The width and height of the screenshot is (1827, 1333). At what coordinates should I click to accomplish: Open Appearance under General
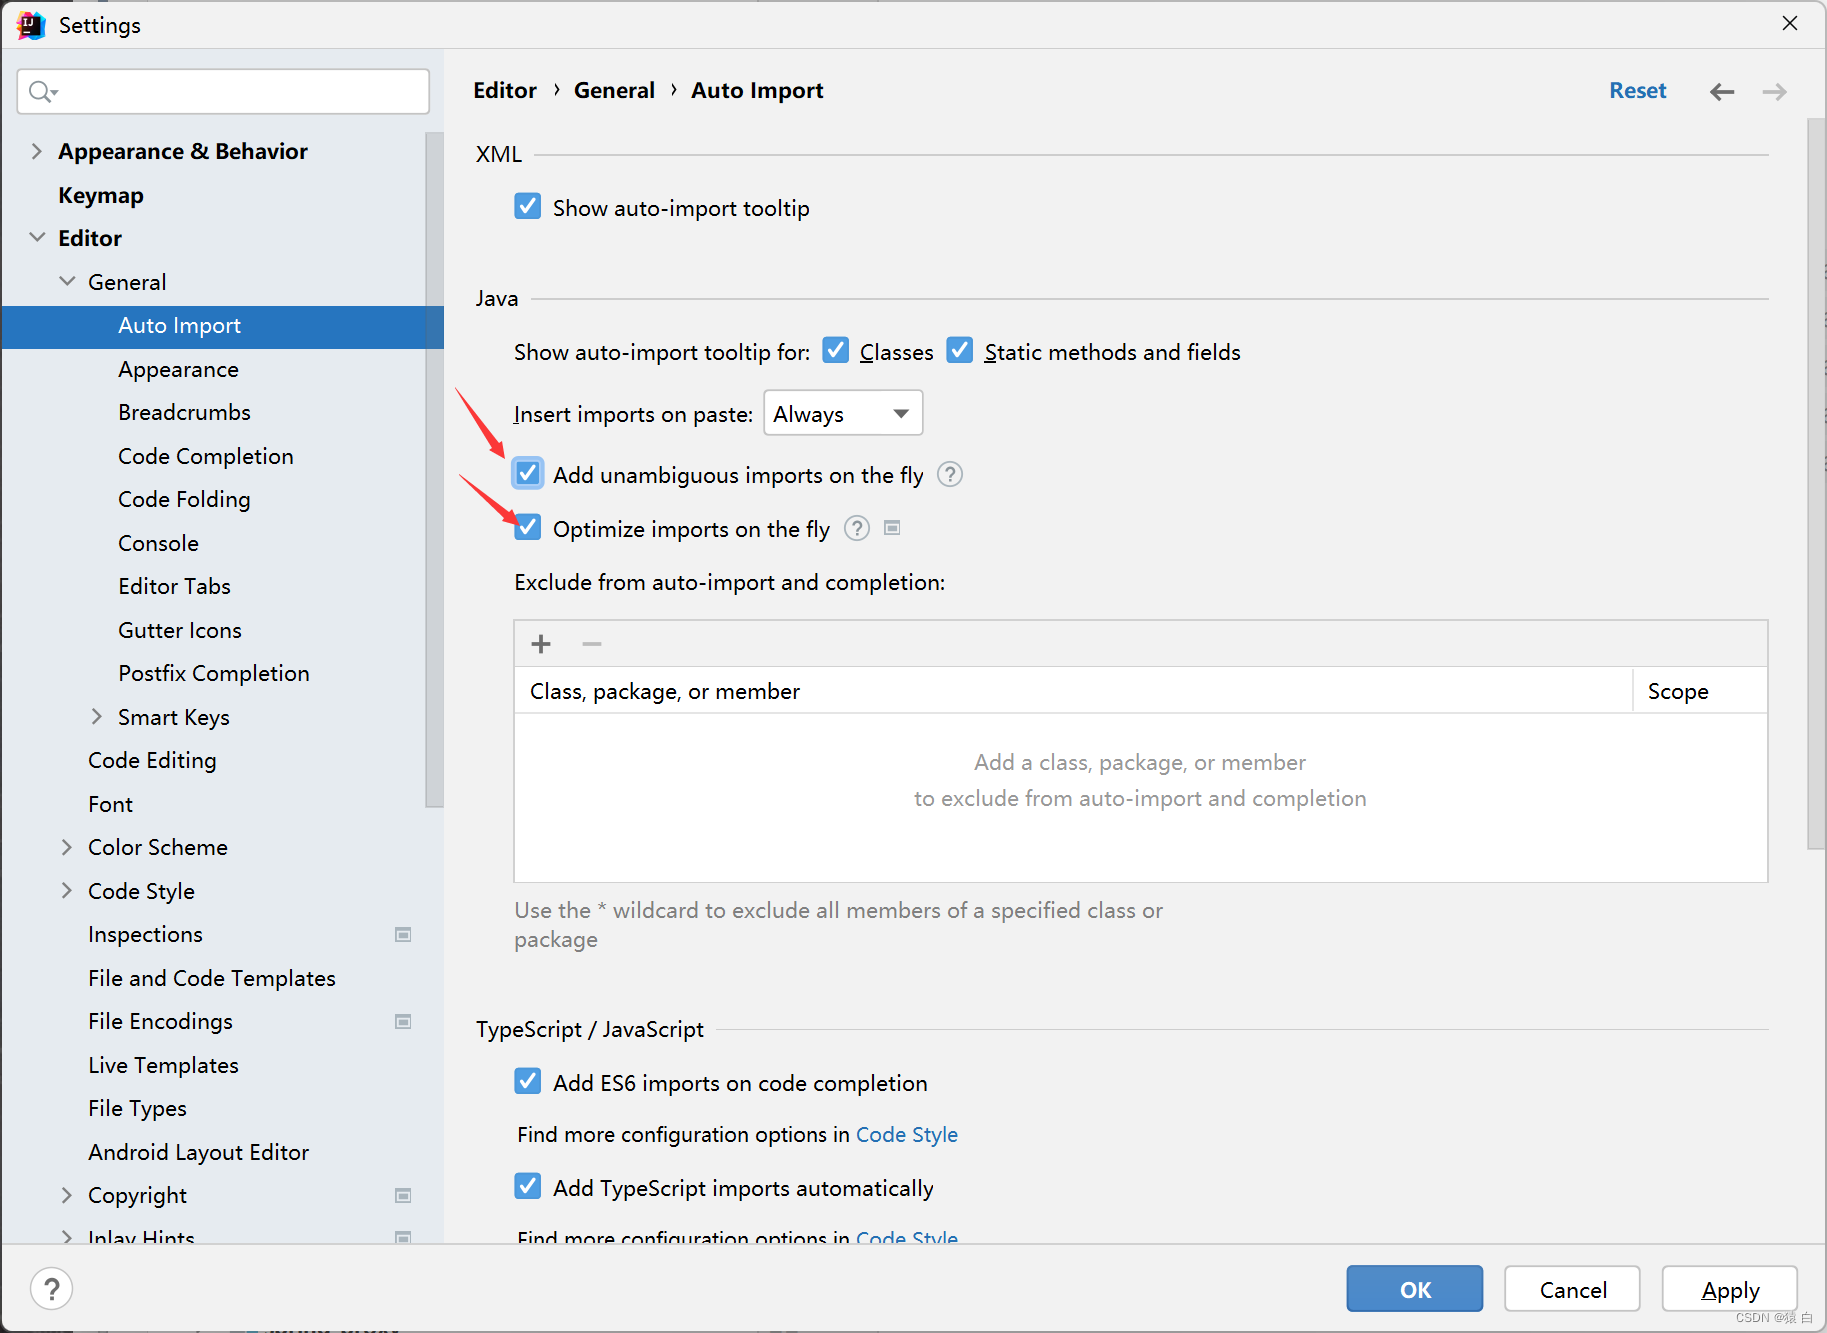click(178, 369)
